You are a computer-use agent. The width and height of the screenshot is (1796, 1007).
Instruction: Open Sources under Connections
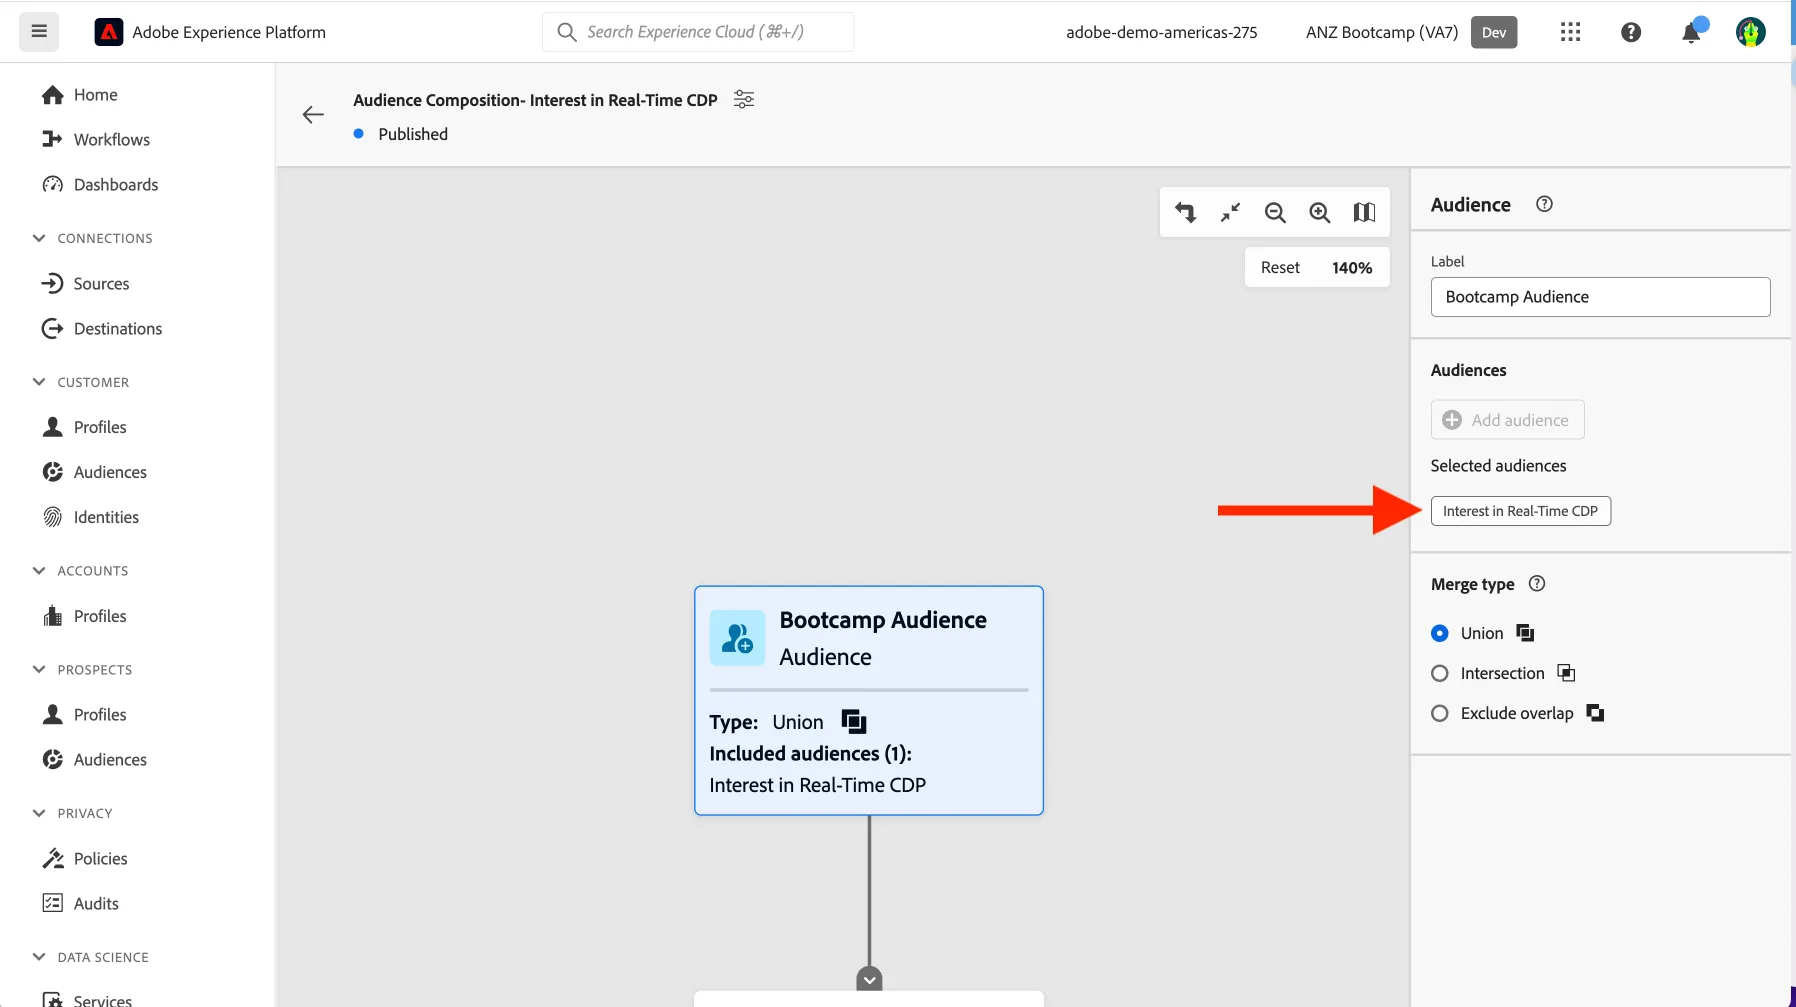(101, 283)
